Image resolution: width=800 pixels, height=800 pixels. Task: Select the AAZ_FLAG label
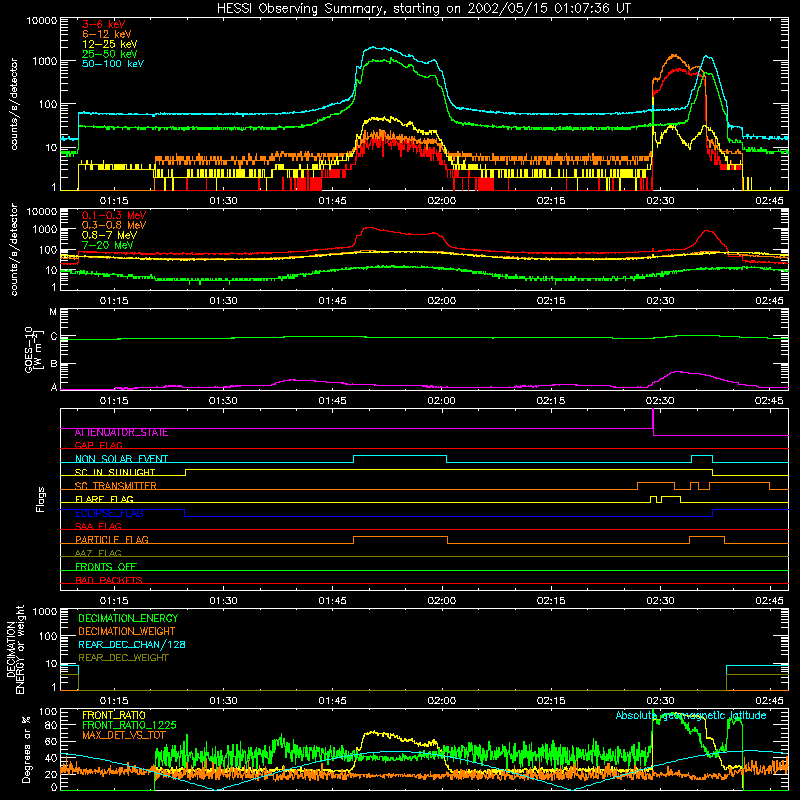[x=98, y=554]
